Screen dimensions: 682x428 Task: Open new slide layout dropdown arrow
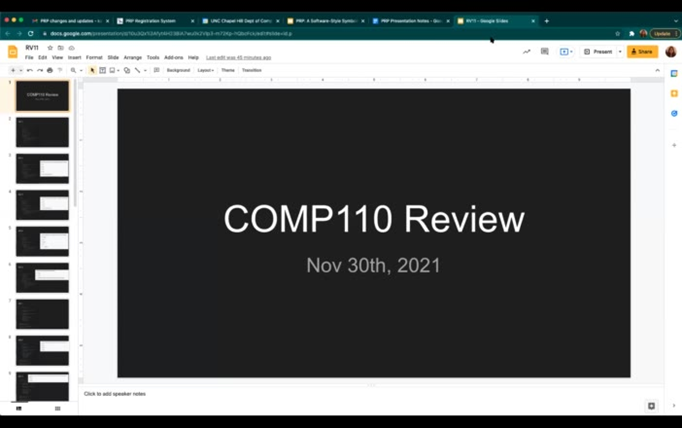click(x=20, y=70)
